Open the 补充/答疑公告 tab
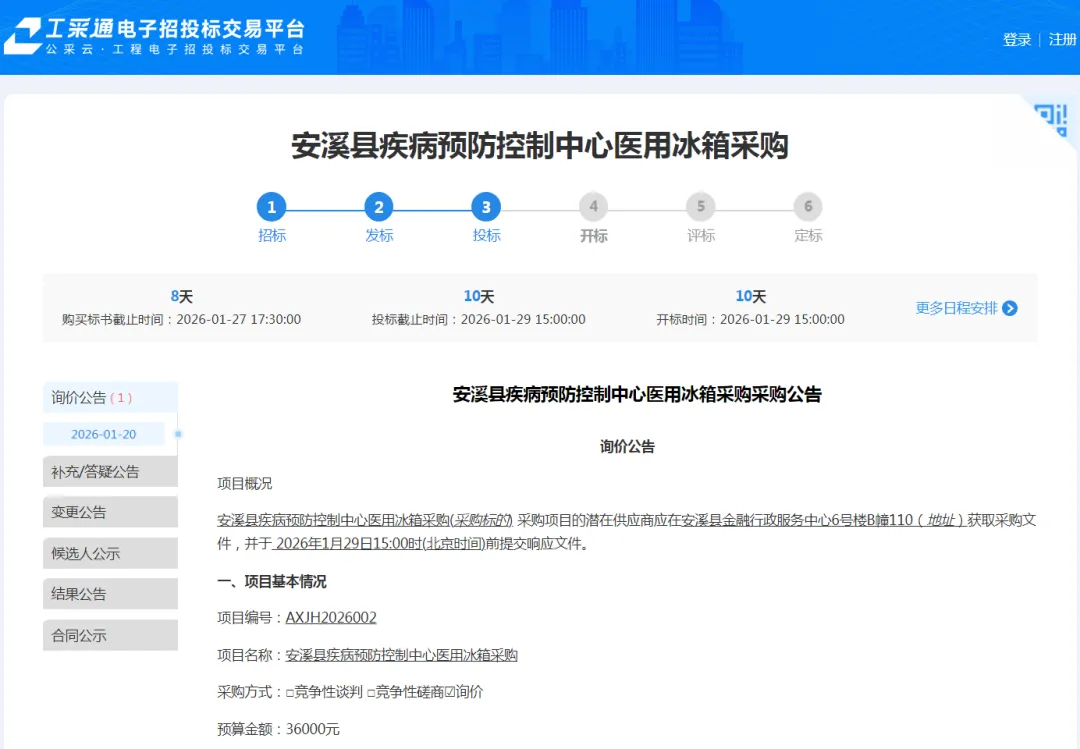Viewport: 1080px width, 749px height. tap(110, 471)
